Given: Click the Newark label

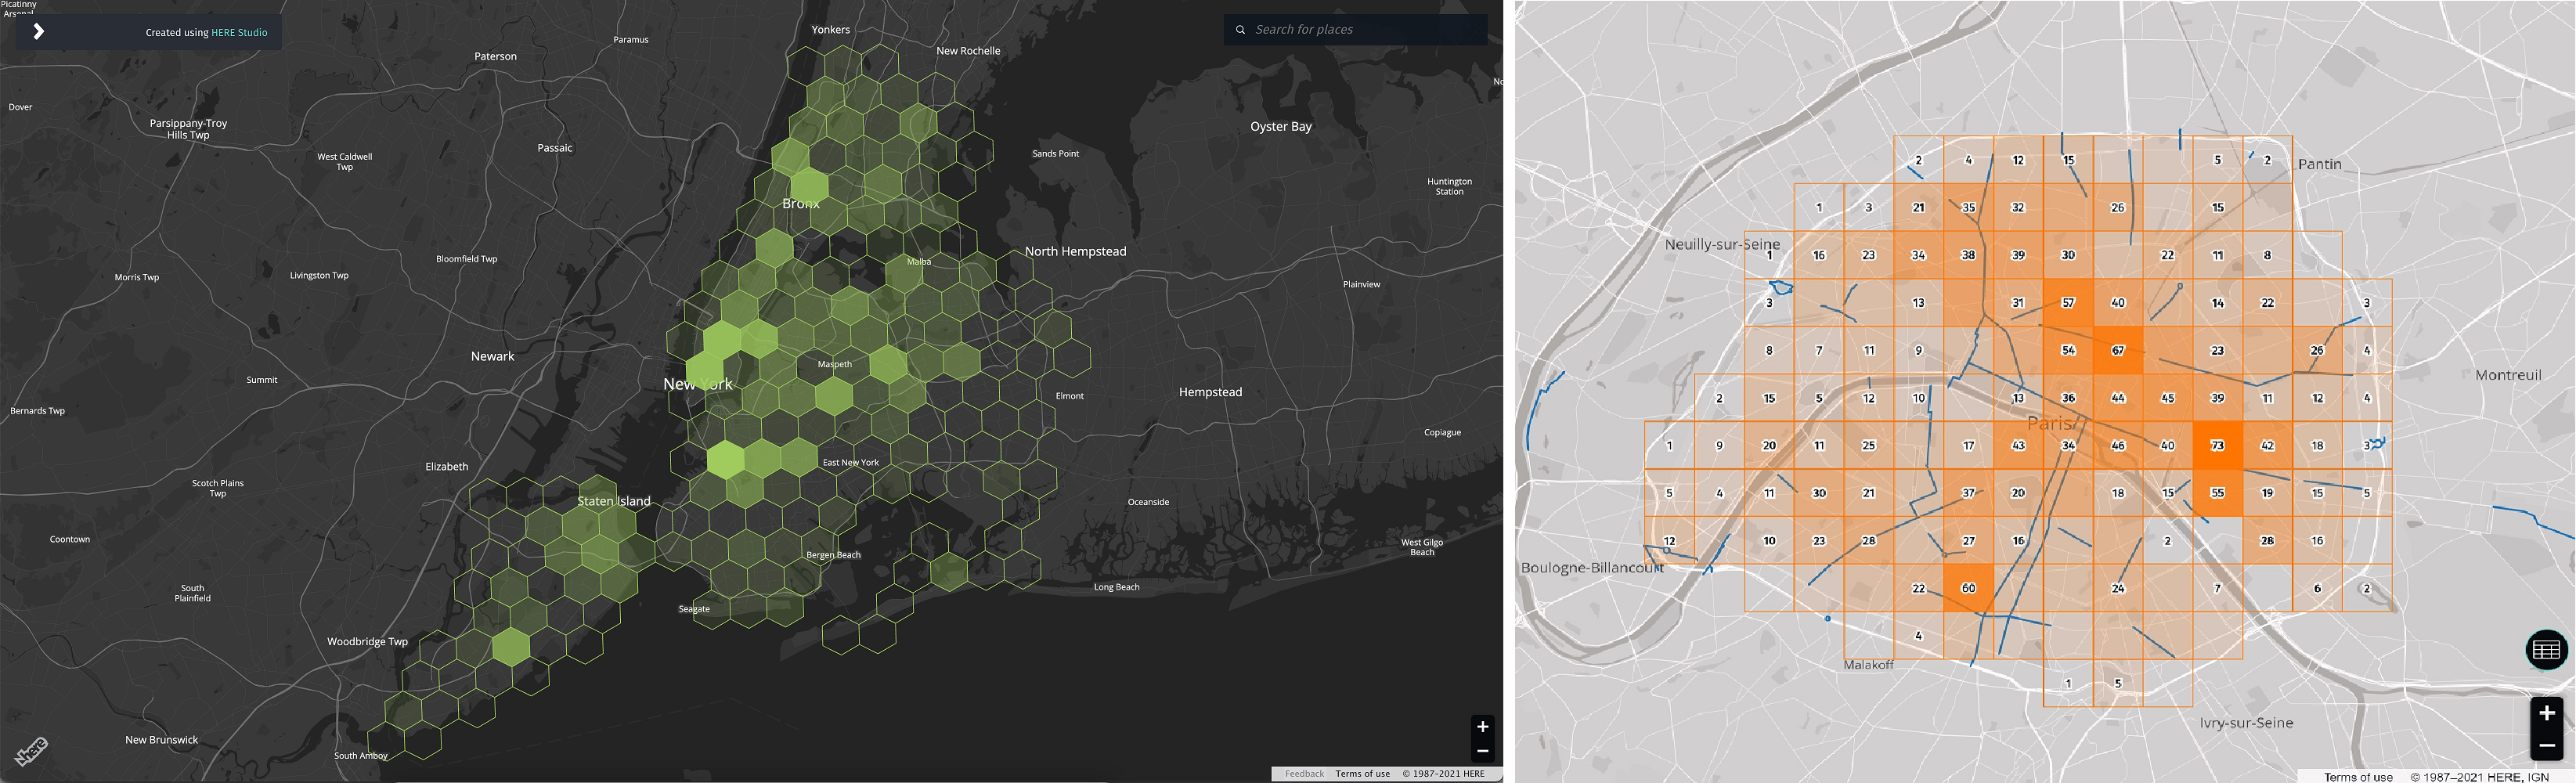Looking at the screenshot, I should [492, 357].
